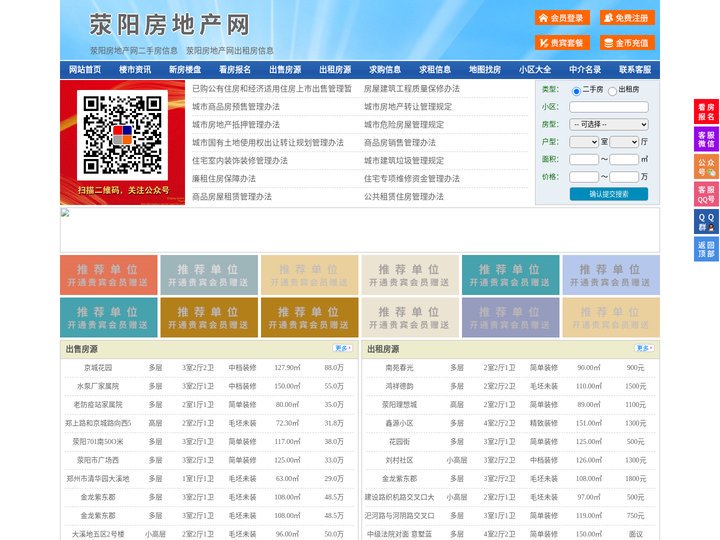Image resolution: width=720 pixels, height=540 pixels.
Task: Click the 返回顶部 back-to-top icon
Action: point(706,249)
